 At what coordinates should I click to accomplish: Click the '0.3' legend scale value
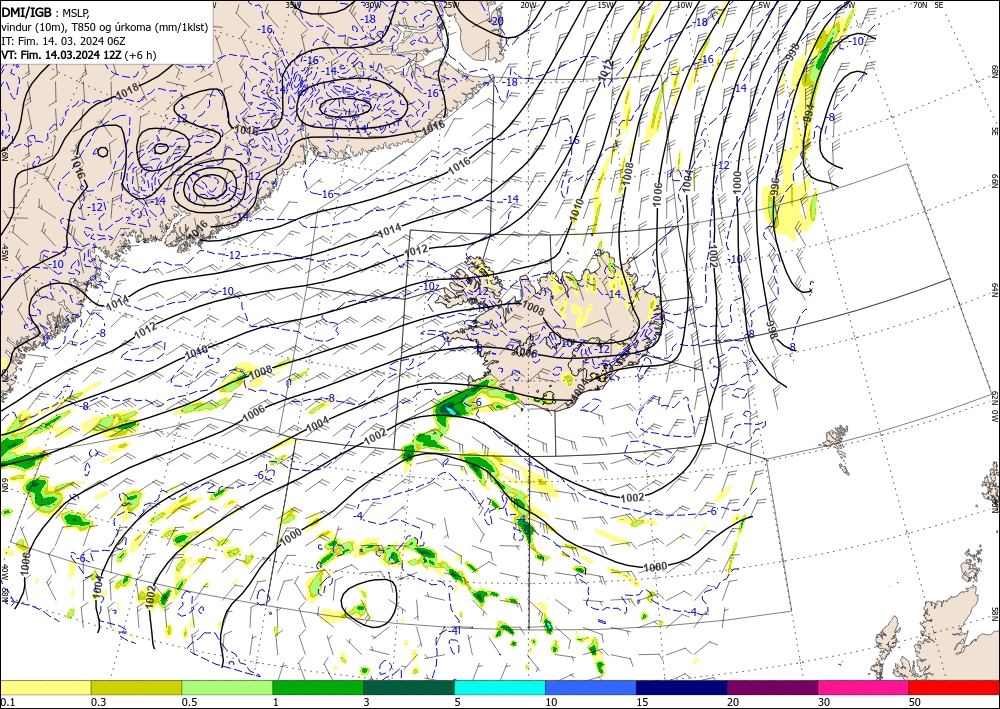tap(98, 702)
